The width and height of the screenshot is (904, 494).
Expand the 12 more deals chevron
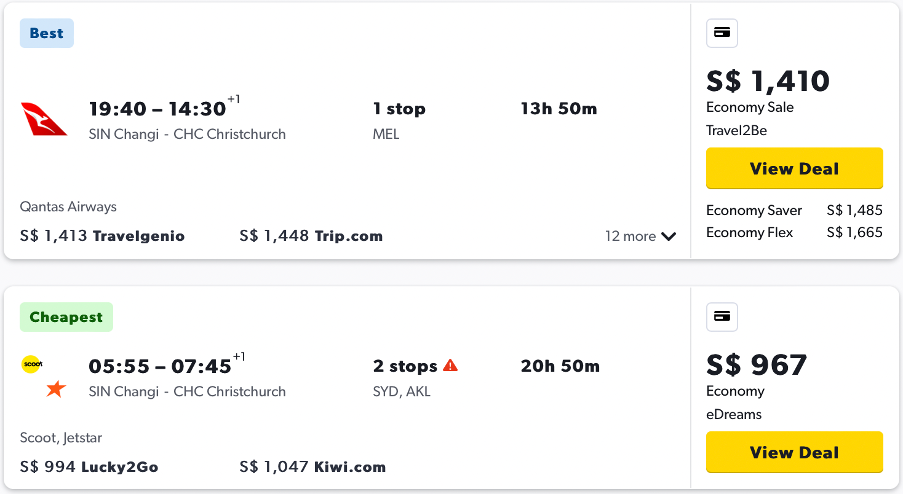point(668,237)
